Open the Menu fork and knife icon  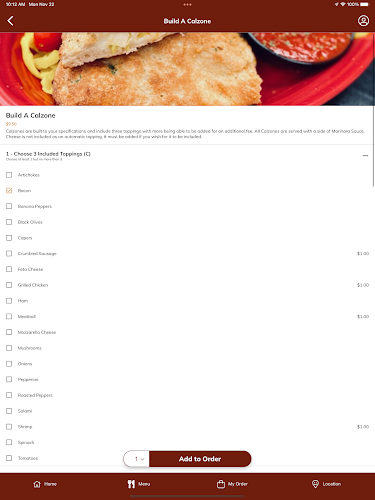pos(131,484)
